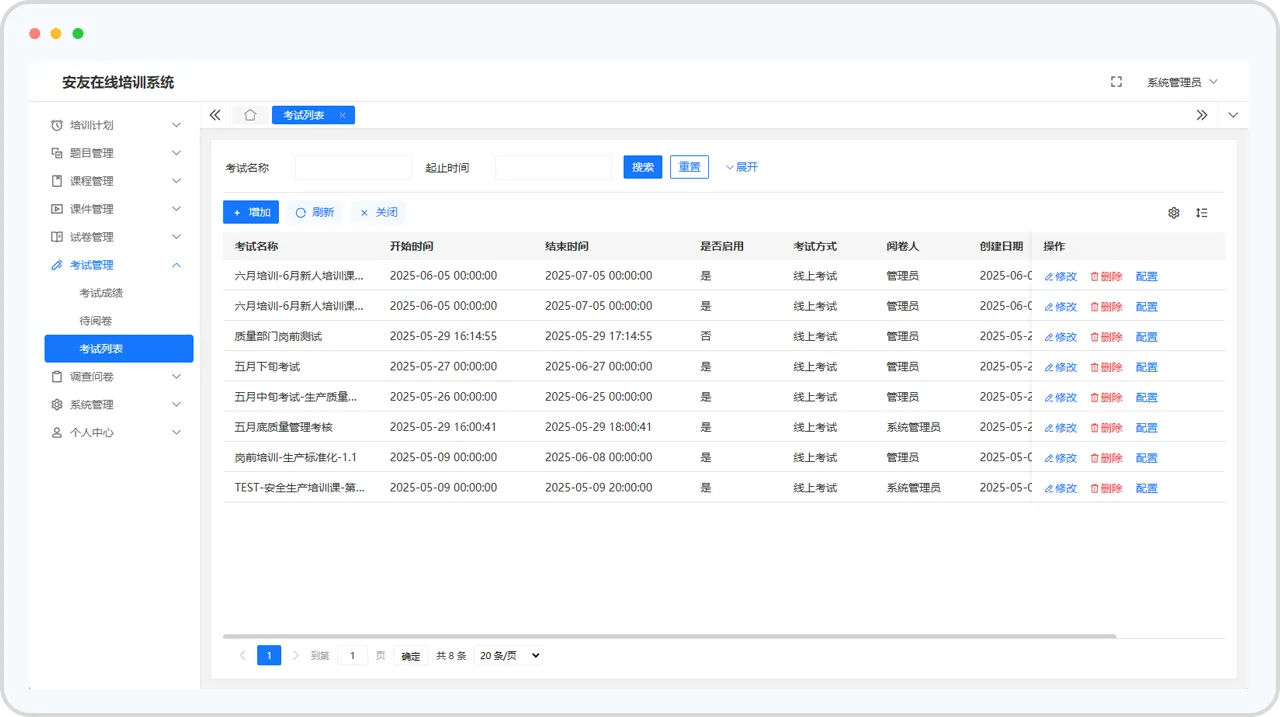The image size is (1280, 717).
Task: Expand the 课程管理 menu chevron
Action: (177, 181)
